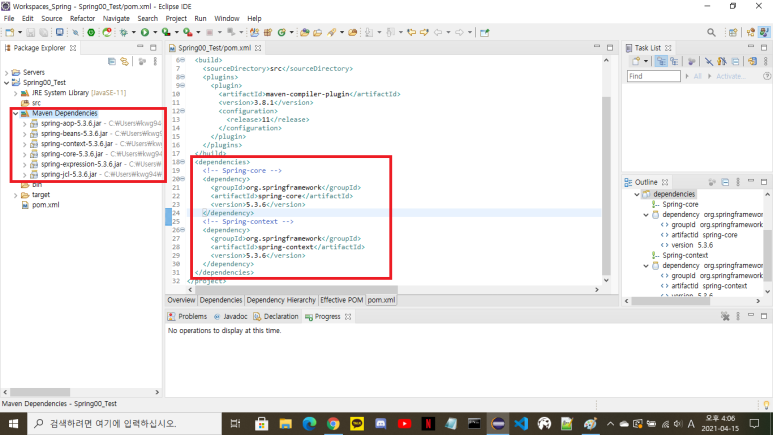Image resolution: width=773 pixels, height=435 pixels.
Task: Expand spring-aop-5.3.6.jar node
Action: point(25,124)
